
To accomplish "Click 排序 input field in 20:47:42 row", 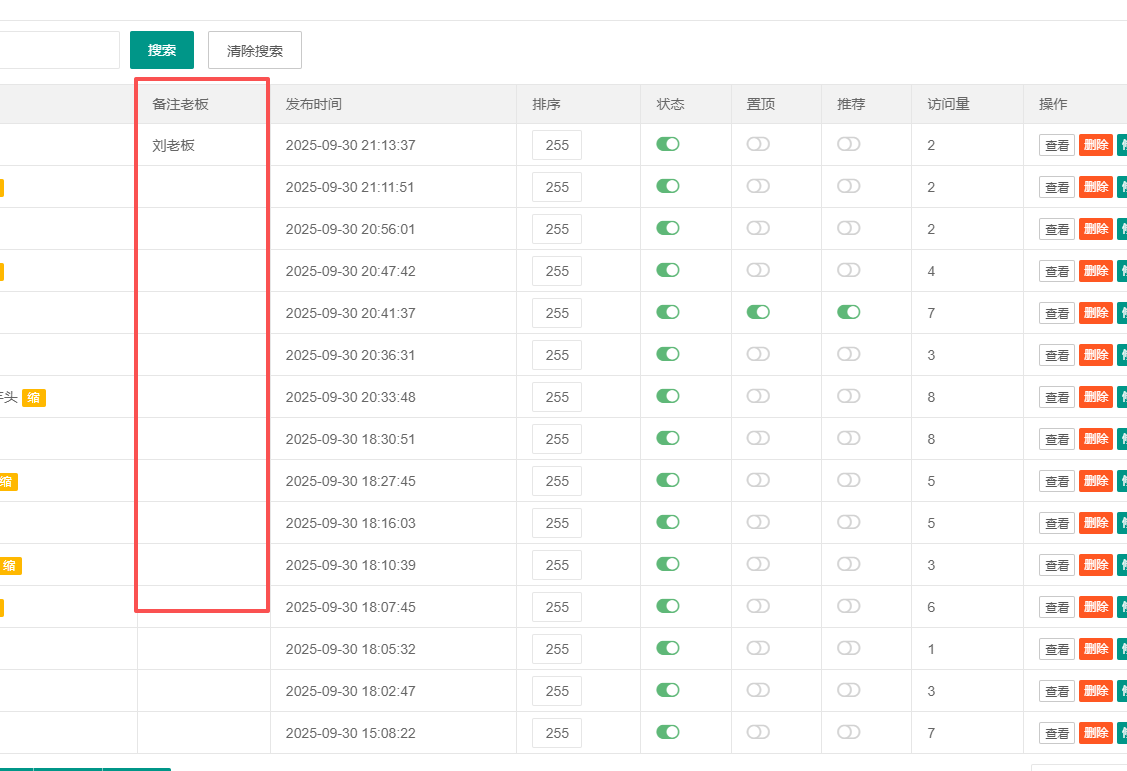I will tap(556, 271).
